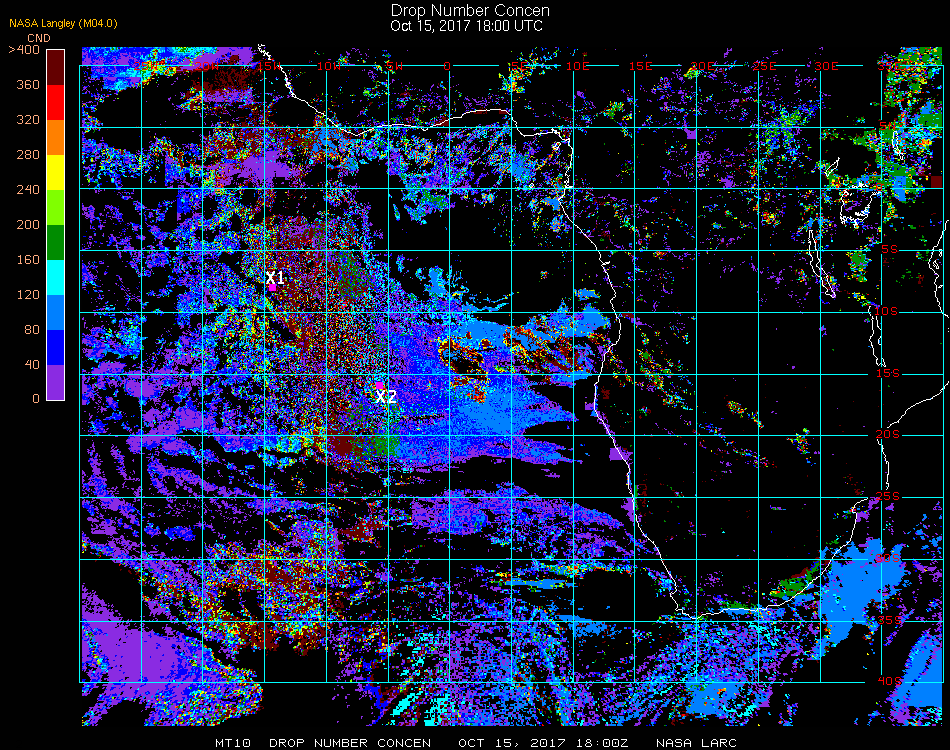Click the '240' scale label
The height and width of the screenshot is (750, 950).
coord(28,190)
